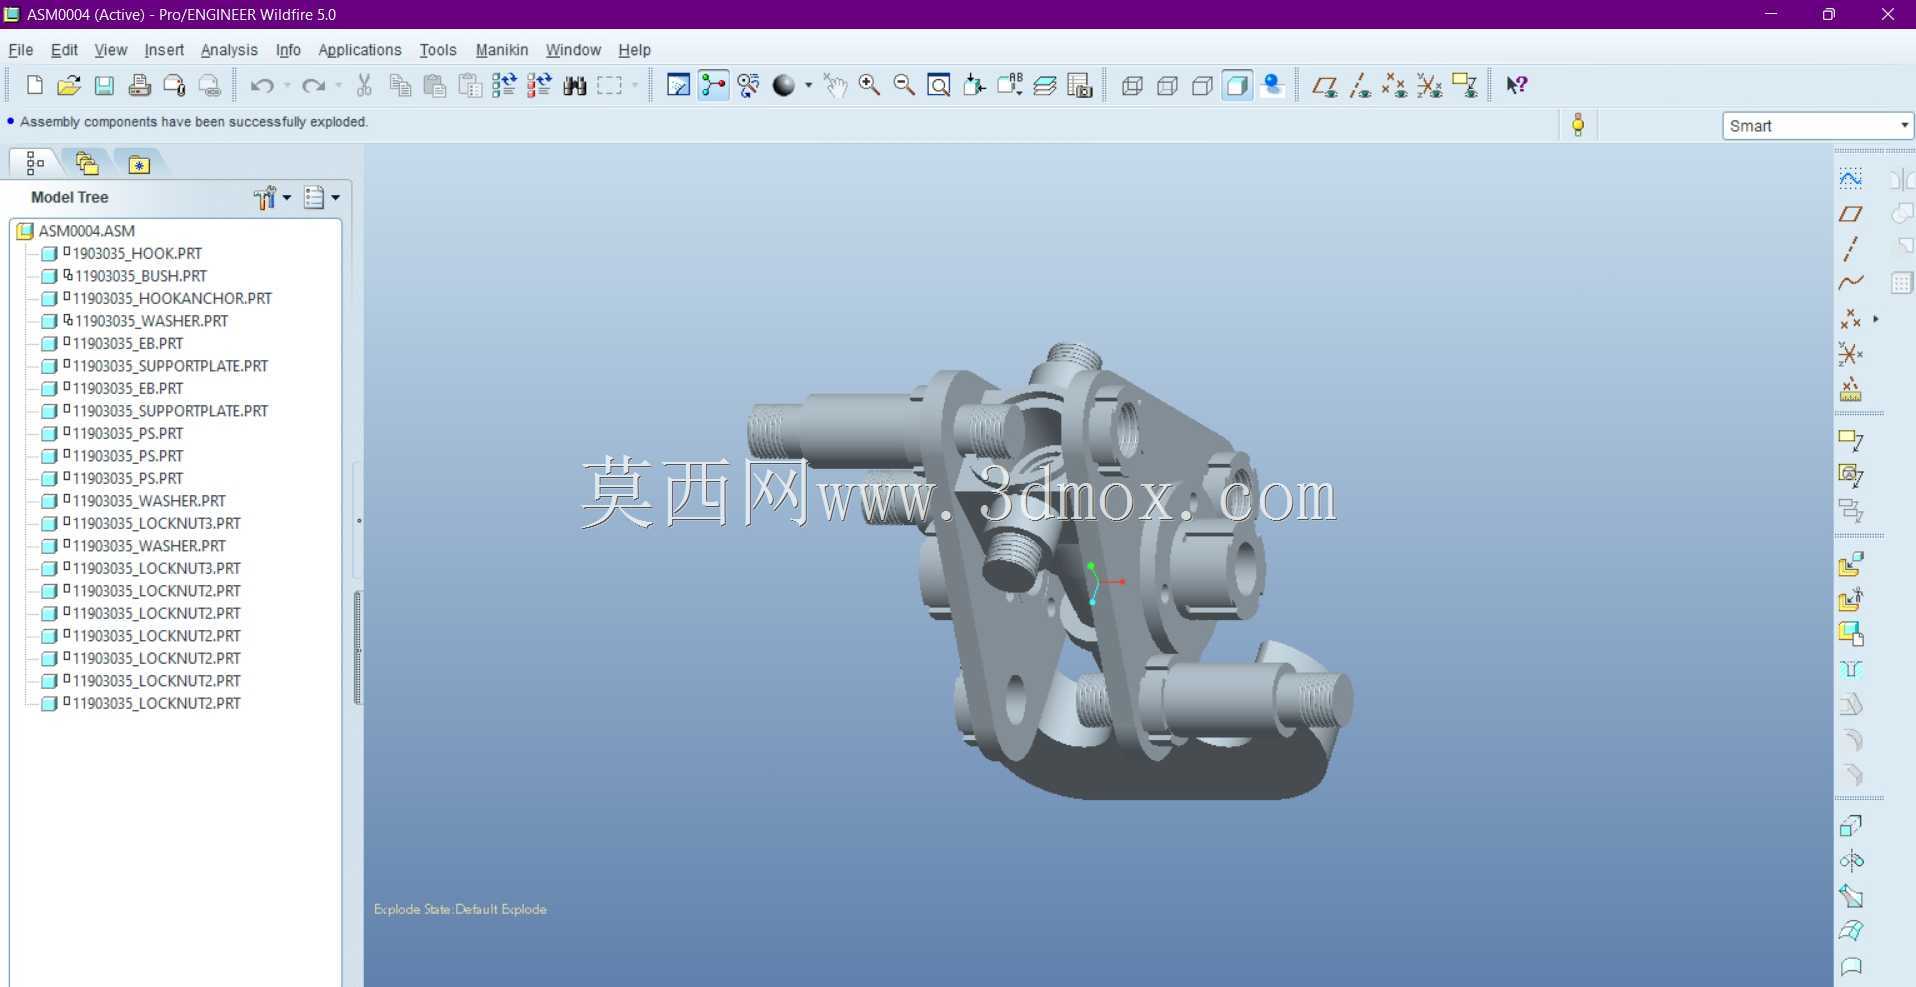Image resolution: width=1916 pixels, height=987 pixels.
Task: Undo the last action
Action: pyautogui.click(x=262, y=86)
